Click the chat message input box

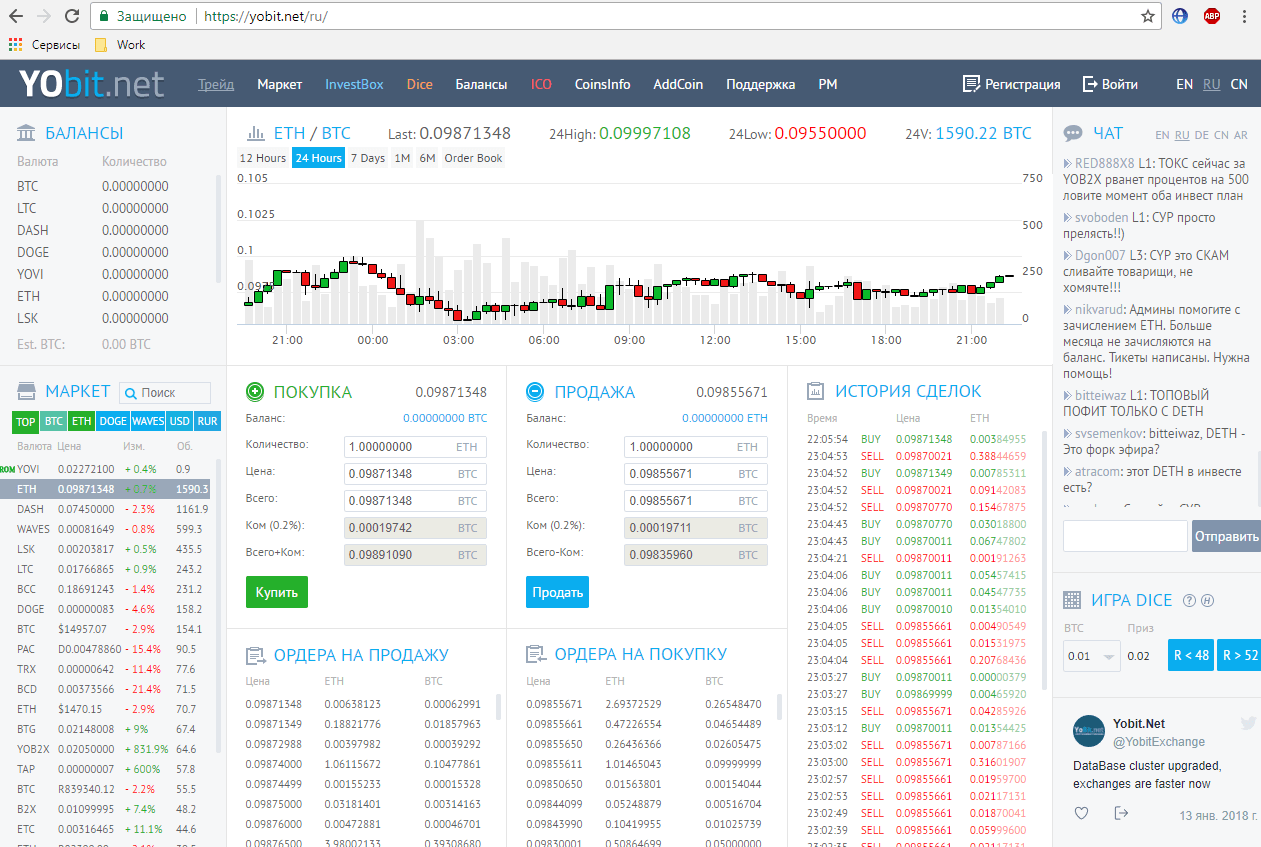(x=1125, y=536)
